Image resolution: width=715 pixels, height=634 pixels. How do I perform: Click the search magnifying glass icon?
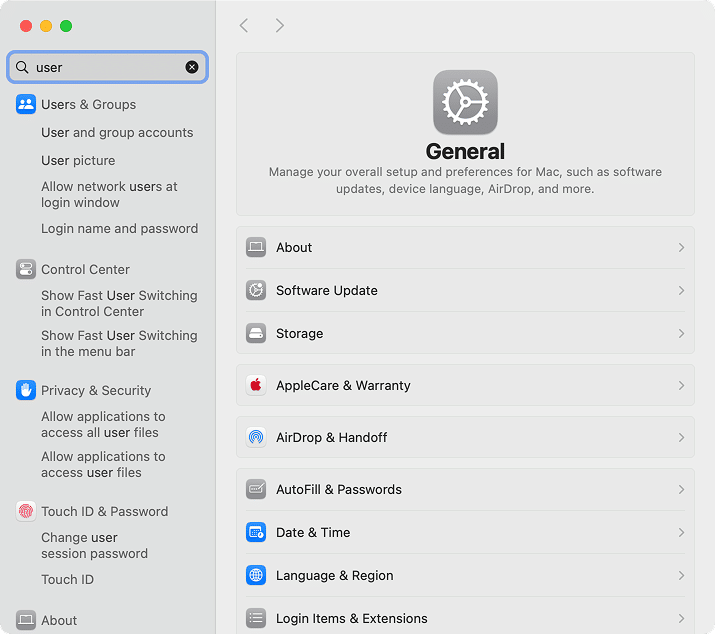coord(22,68)
